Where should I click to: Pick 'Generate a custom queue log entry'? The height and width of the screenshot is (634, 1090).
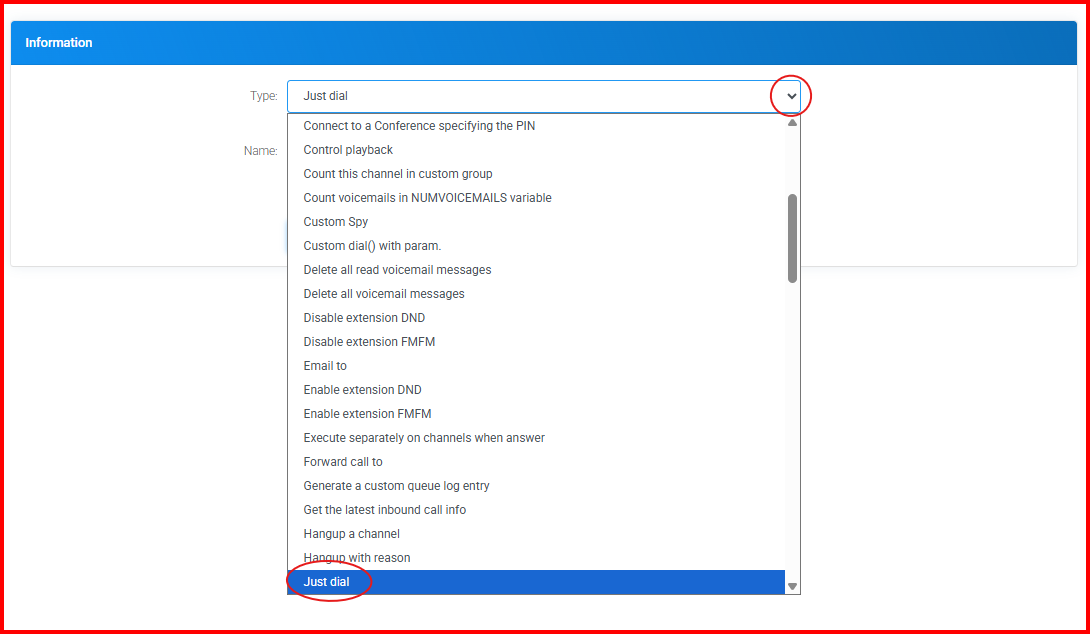[396, 486]
